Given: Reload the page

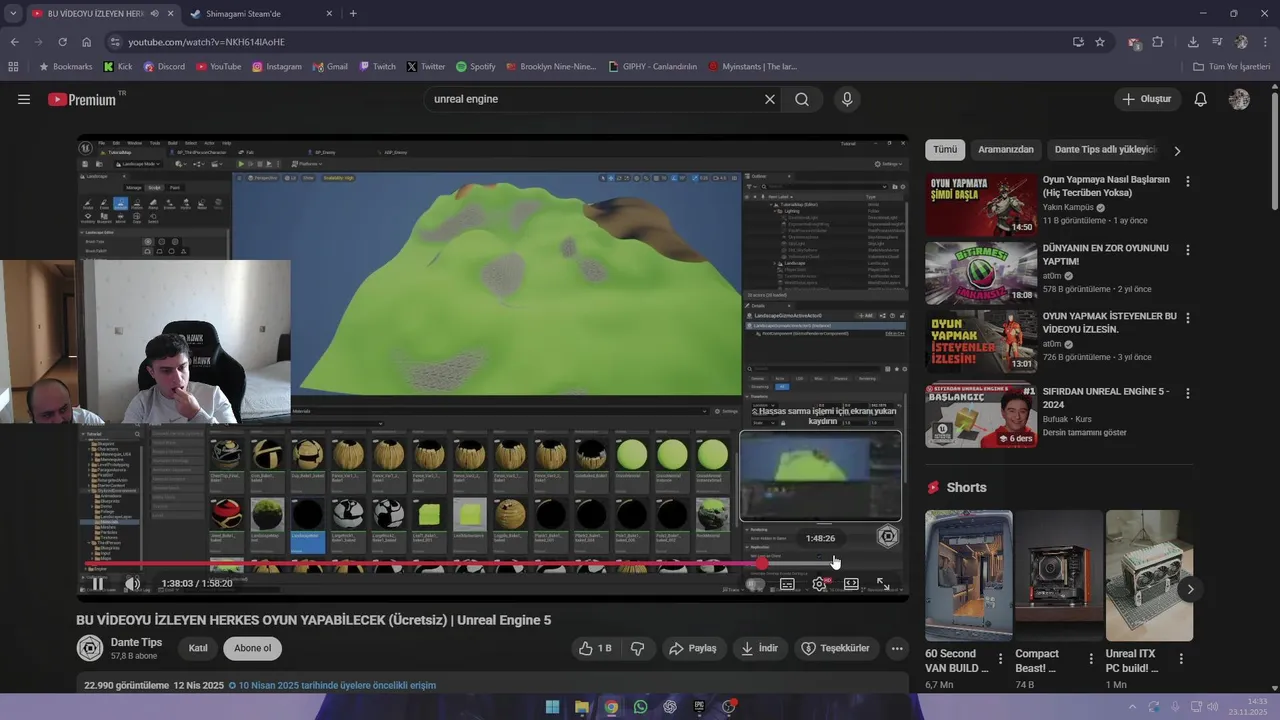Looking at the screenshot, I should (x=62, y=42).
